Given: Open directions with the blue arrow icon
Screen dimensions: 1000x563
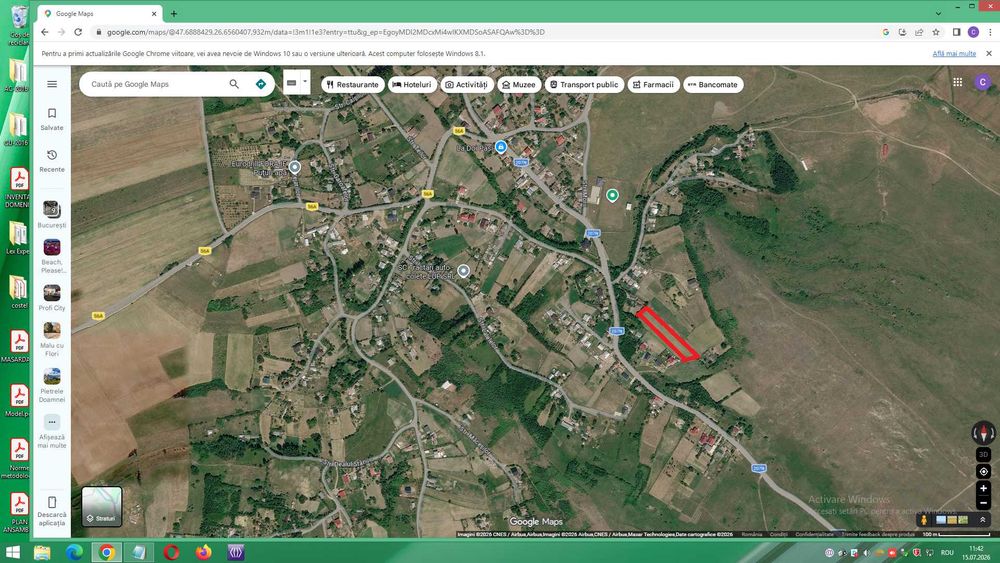Looking at the screenshot, I should pos(260,84).
